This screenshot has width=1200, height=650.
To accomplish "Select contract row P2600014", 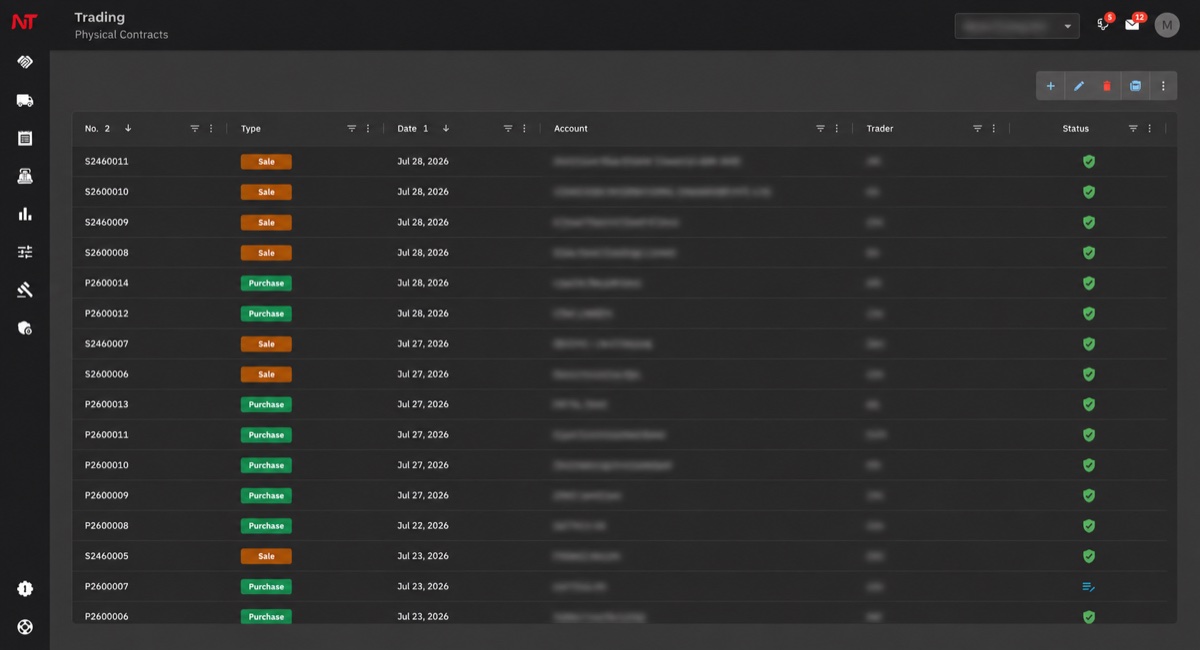I will pos(620,283).
